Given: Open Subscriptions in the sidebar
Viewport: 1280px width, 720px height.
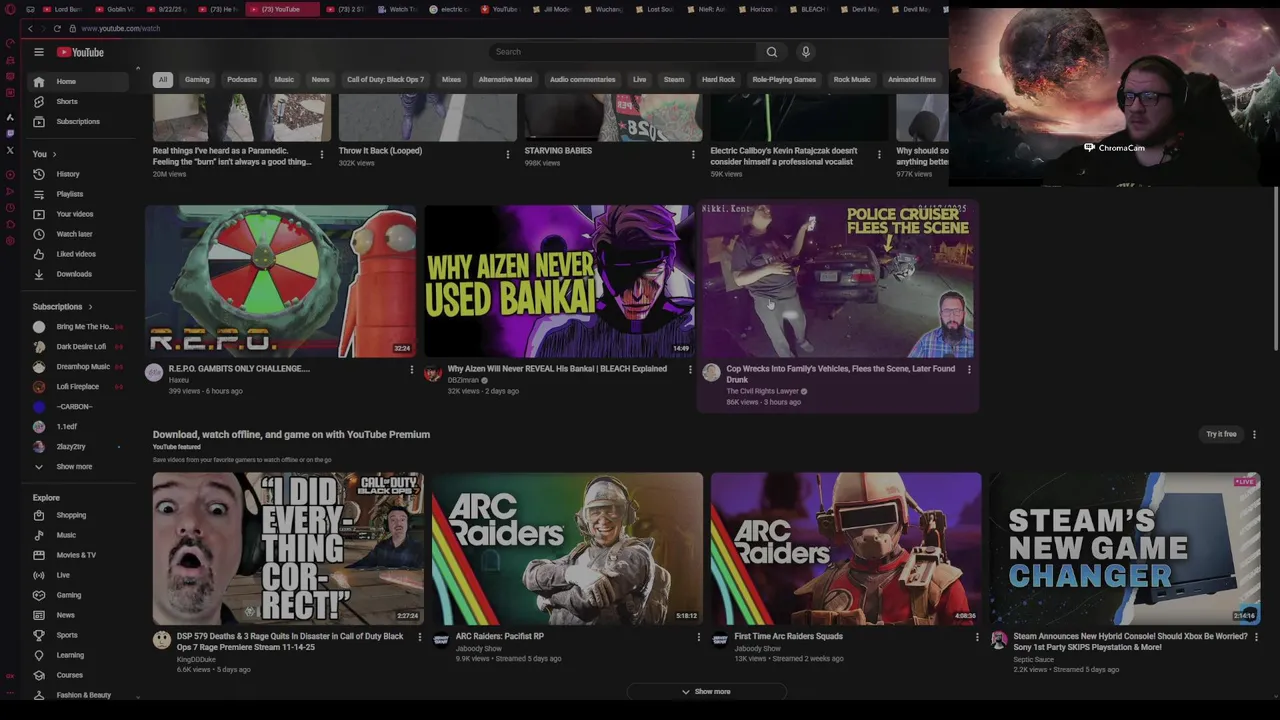Looking at the screenshot, I should point(76,121).
